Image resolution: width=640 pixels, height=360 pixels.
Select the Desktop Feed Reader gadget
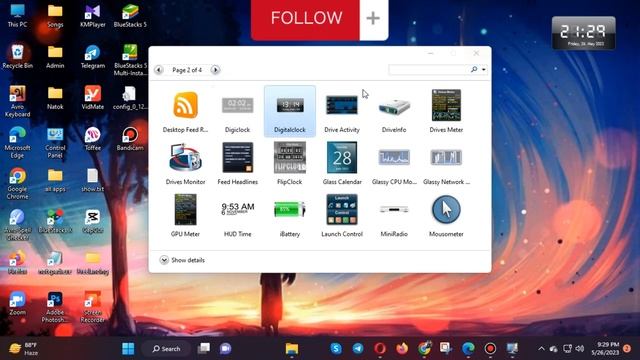(185, 111)
